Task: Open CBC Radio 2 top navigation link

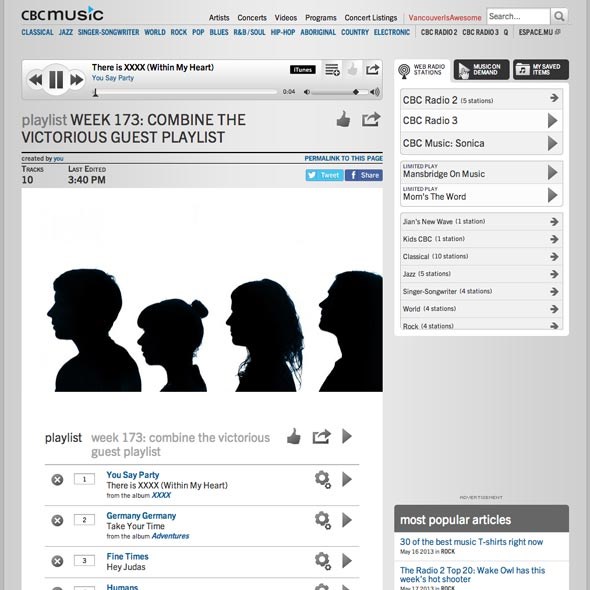Action: coord(439,32)
